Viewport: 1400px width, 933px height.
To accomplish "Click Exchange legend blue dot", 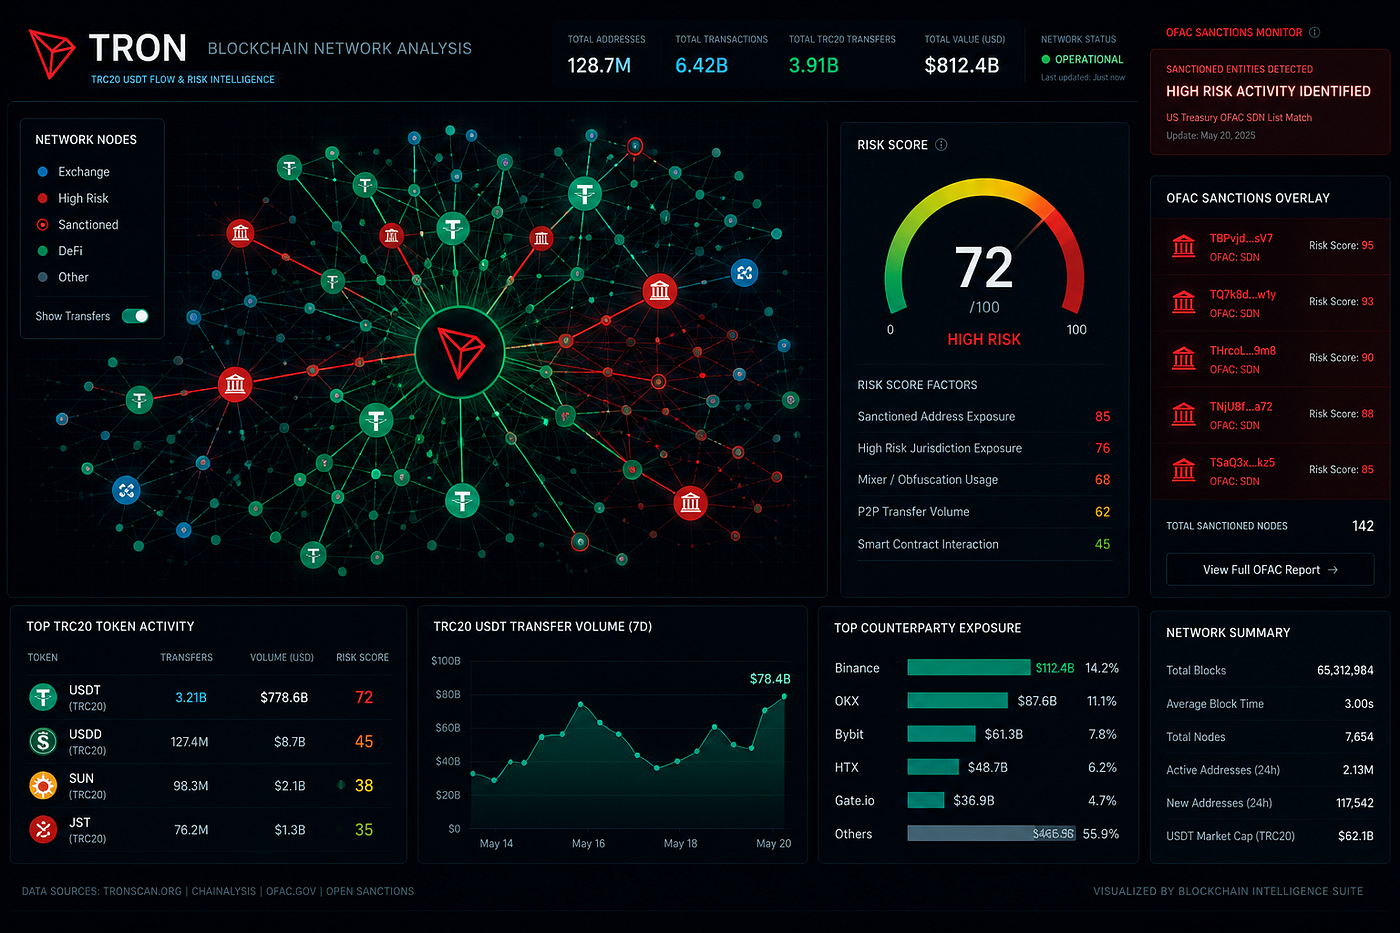I will (x=42, y=172).
